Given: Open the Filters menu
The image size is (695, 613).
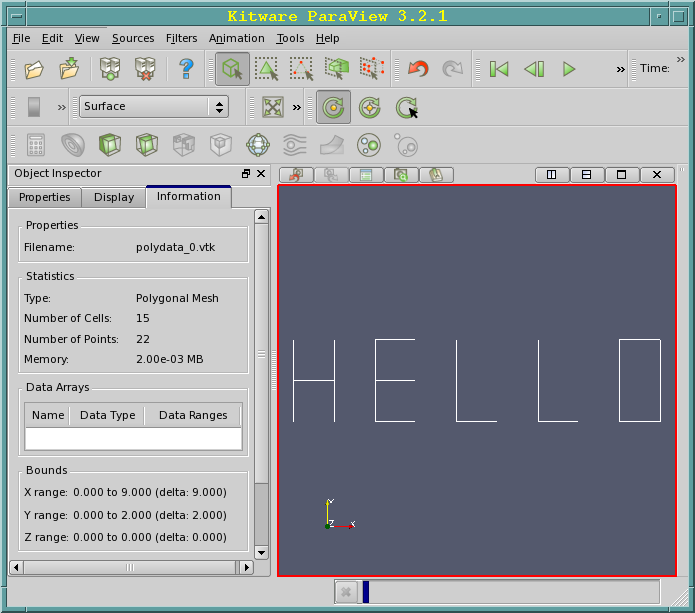Looking at the screenshot, I should point(182,38).
